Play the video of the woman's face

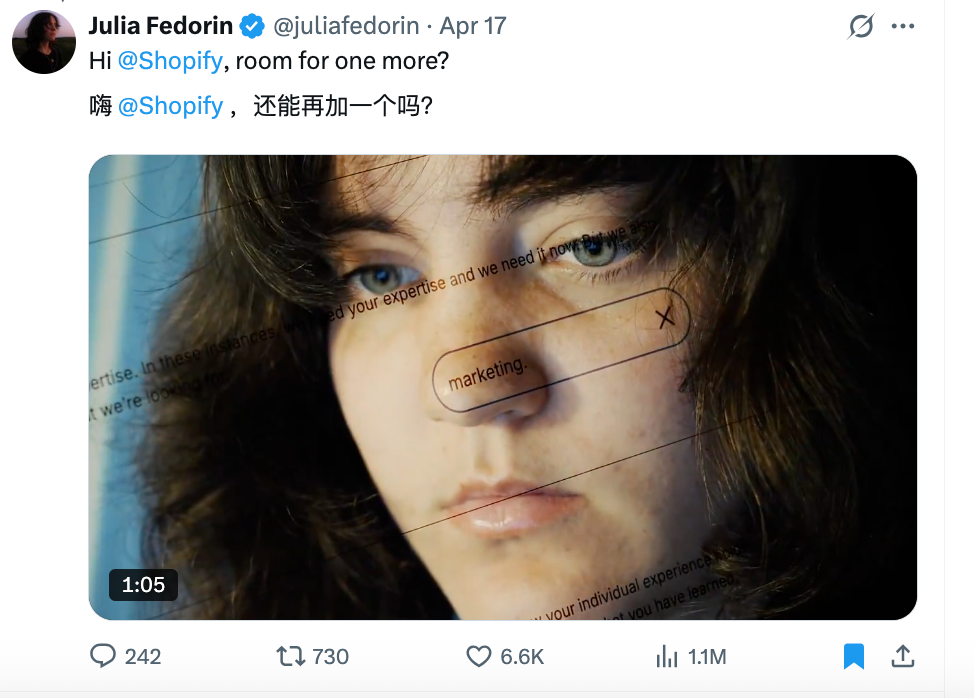tap(502, 387)
